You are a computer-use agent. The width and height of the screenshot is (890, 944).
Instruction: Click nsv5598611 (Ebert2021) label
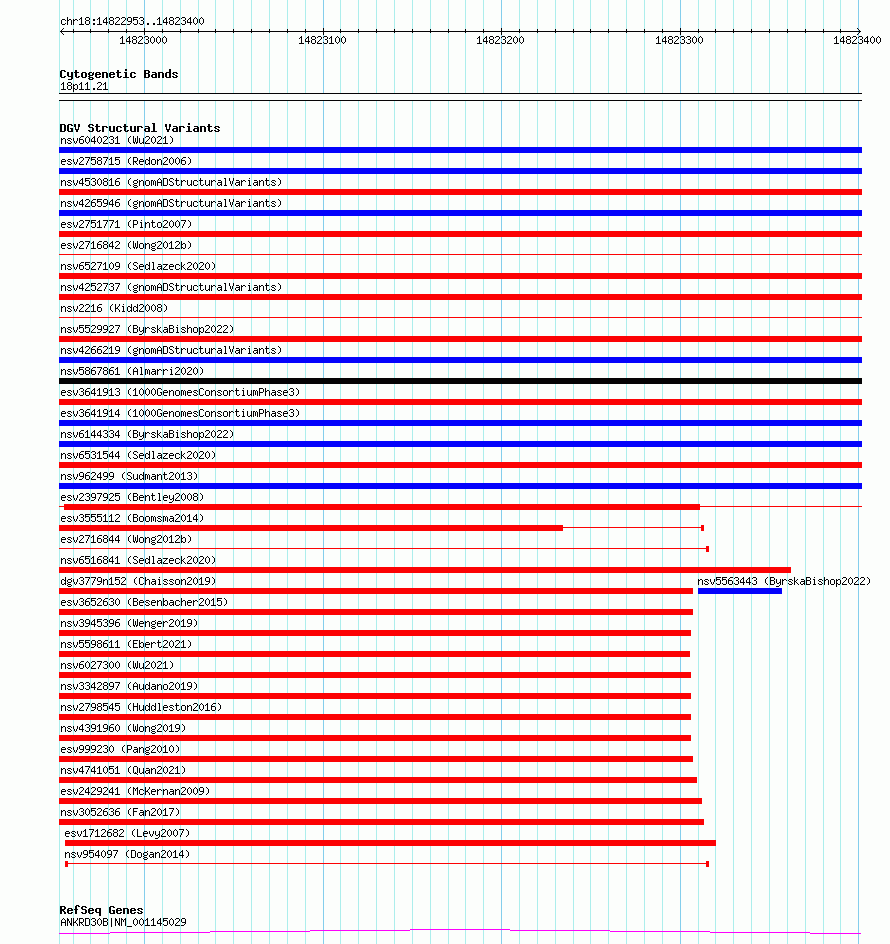126,645
